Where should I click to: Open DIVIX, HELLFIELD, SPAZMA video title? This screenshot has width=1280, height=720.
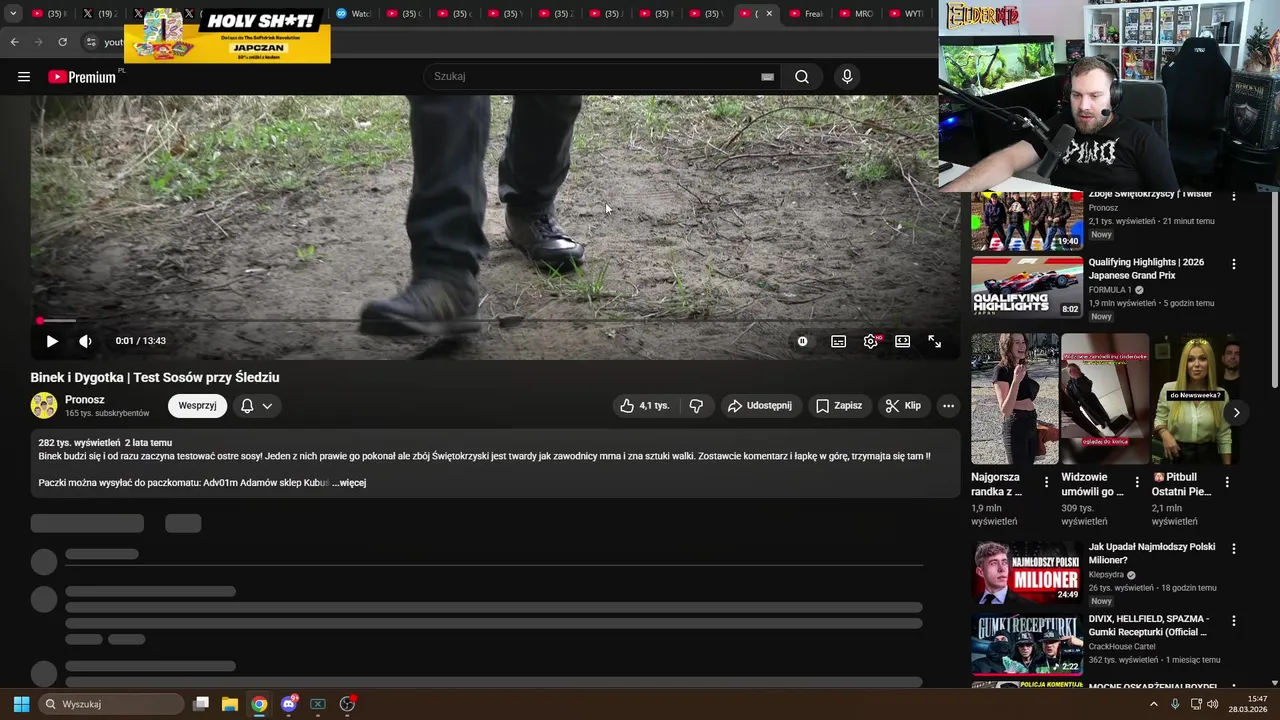pyautogui.click(x=1149, y=625)
